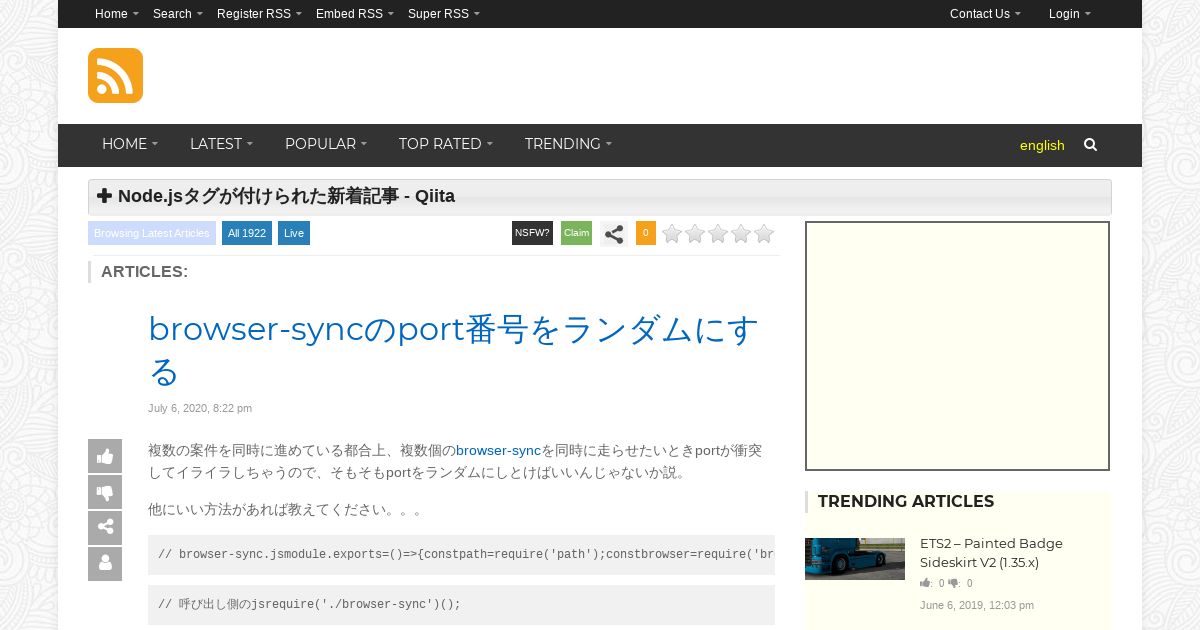Expand the Embed RSS dropdown
Viewport: 1200px width, 630px height.
(355, 14)
